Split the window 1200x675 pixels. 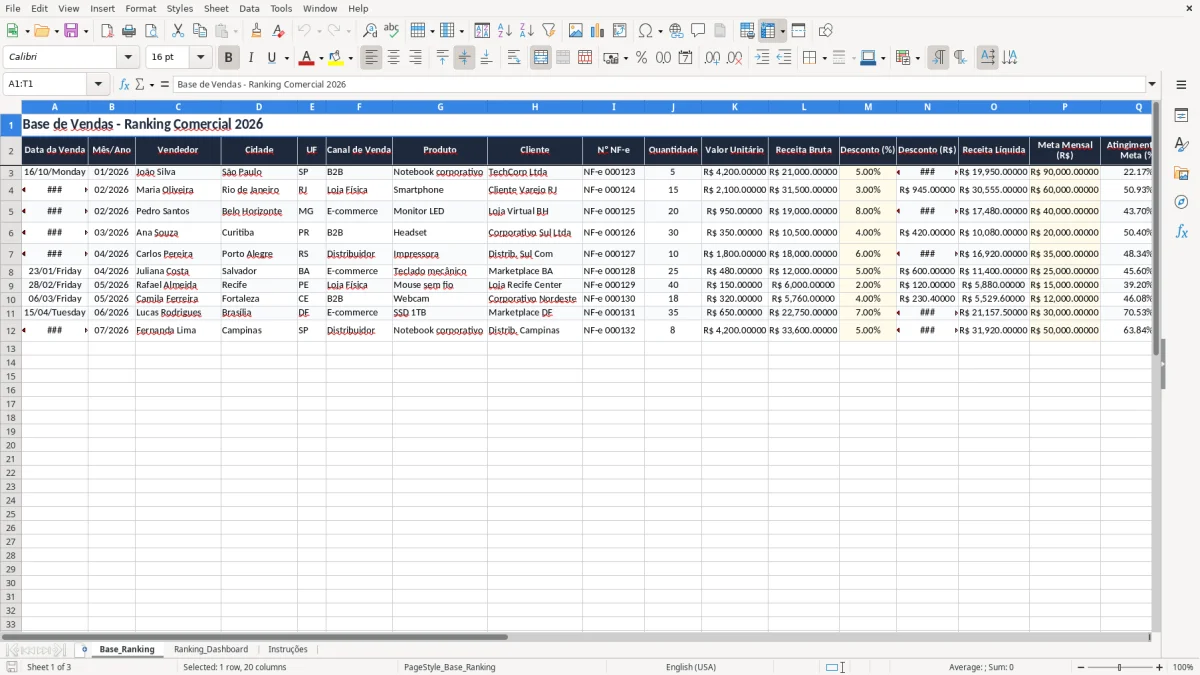799,31
